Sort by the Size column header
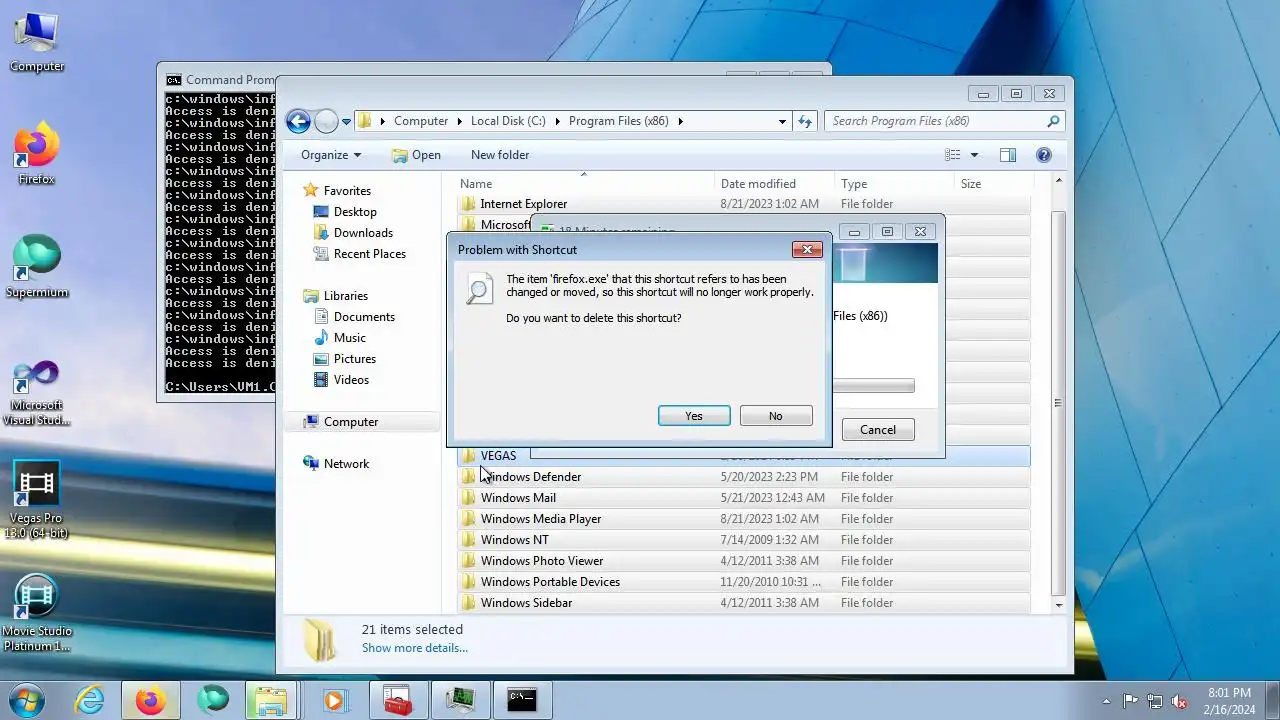Viewport: 1280px width, 720px height. tap(992, 184)
